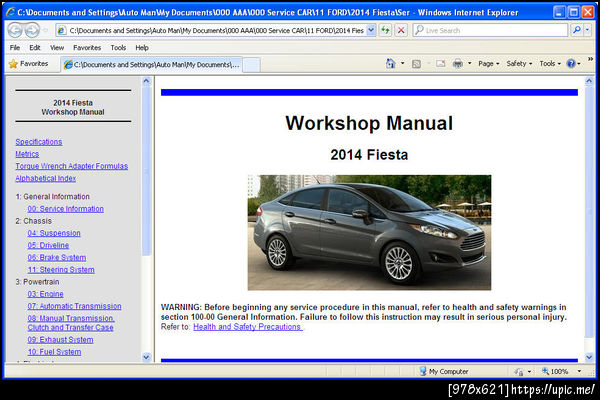Viewport: 600px width, 400px height.
Task: Click the Refresh page icon
Action: point(386,30)
